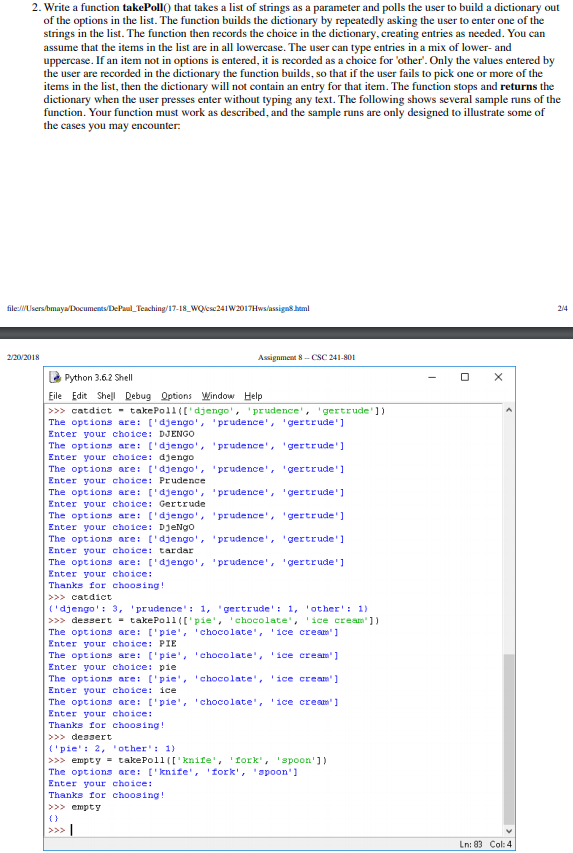573x853 pixels.
Task: Click the {'pie': 2, 'other': 1} output
Action: tap(112, 749)
